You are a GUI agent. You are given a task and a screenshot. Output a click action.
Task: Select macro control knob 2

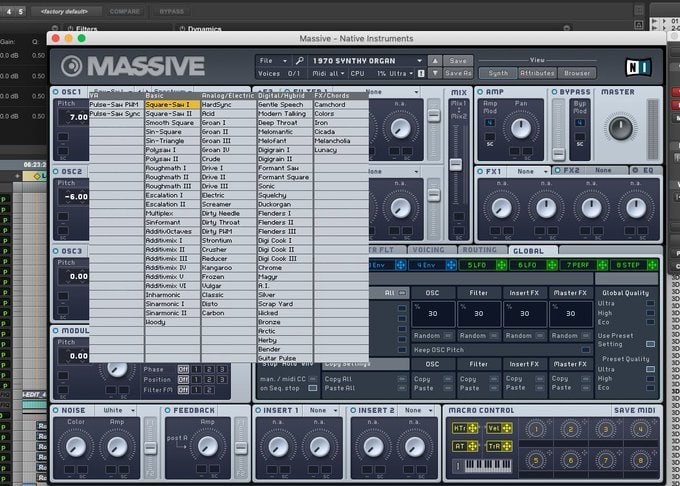click(570, 429)
